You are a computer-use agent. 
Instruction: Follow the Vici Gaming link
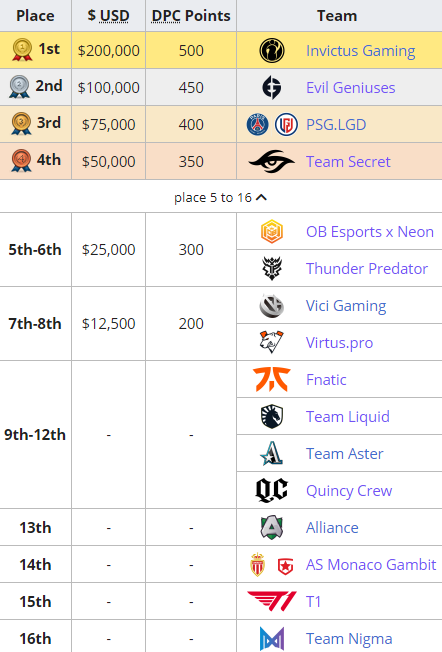pos(346,306)
